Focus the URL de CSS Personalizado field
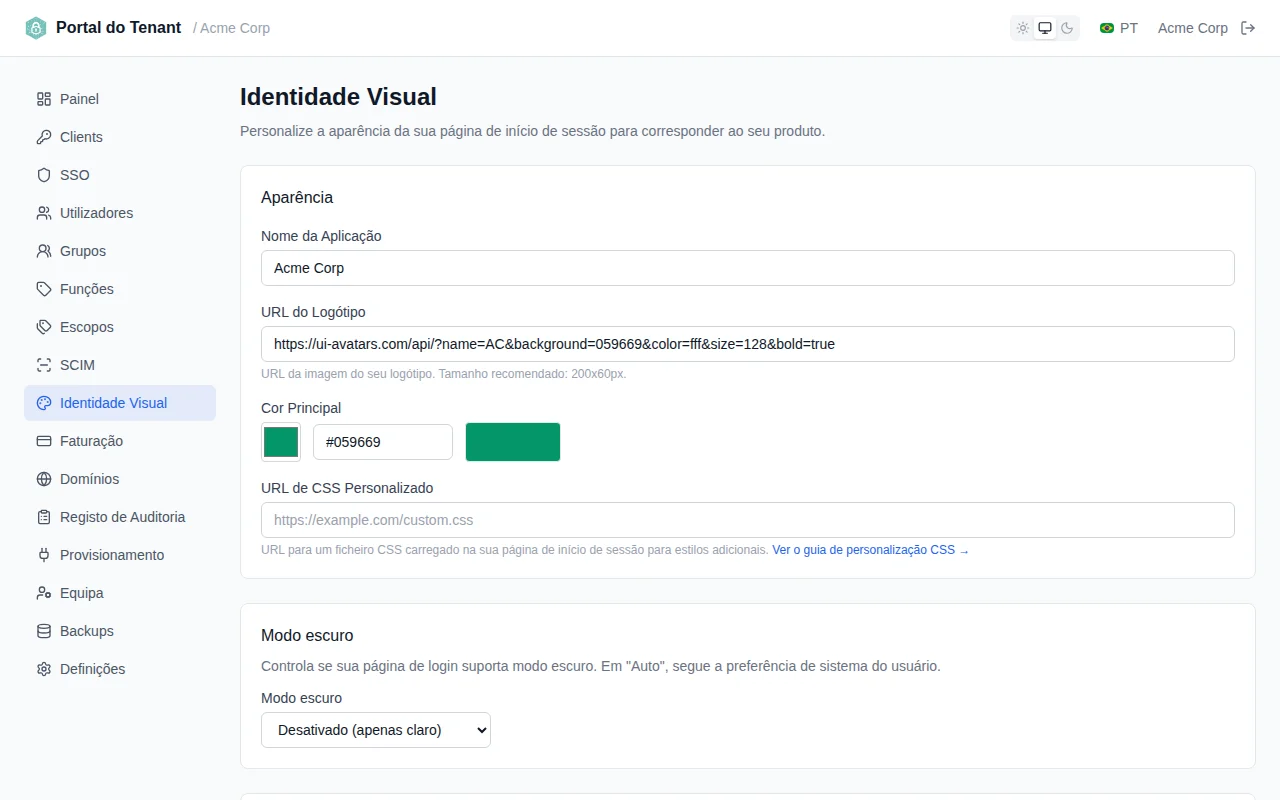 (748, 520)
